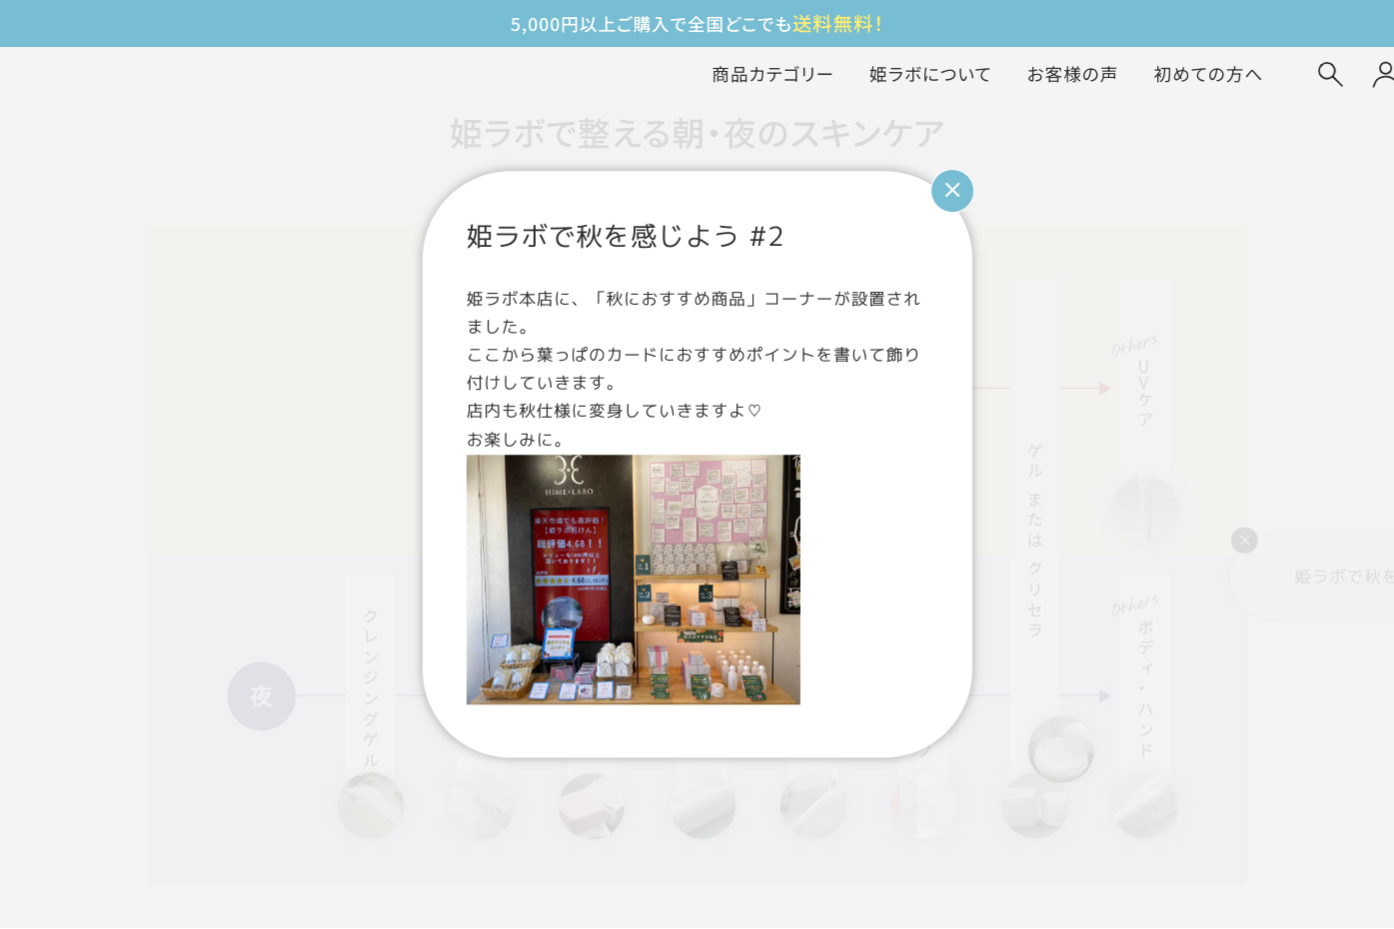Open the store display photo in popup
1394x929 pixels.
click(x=633, y=580)
